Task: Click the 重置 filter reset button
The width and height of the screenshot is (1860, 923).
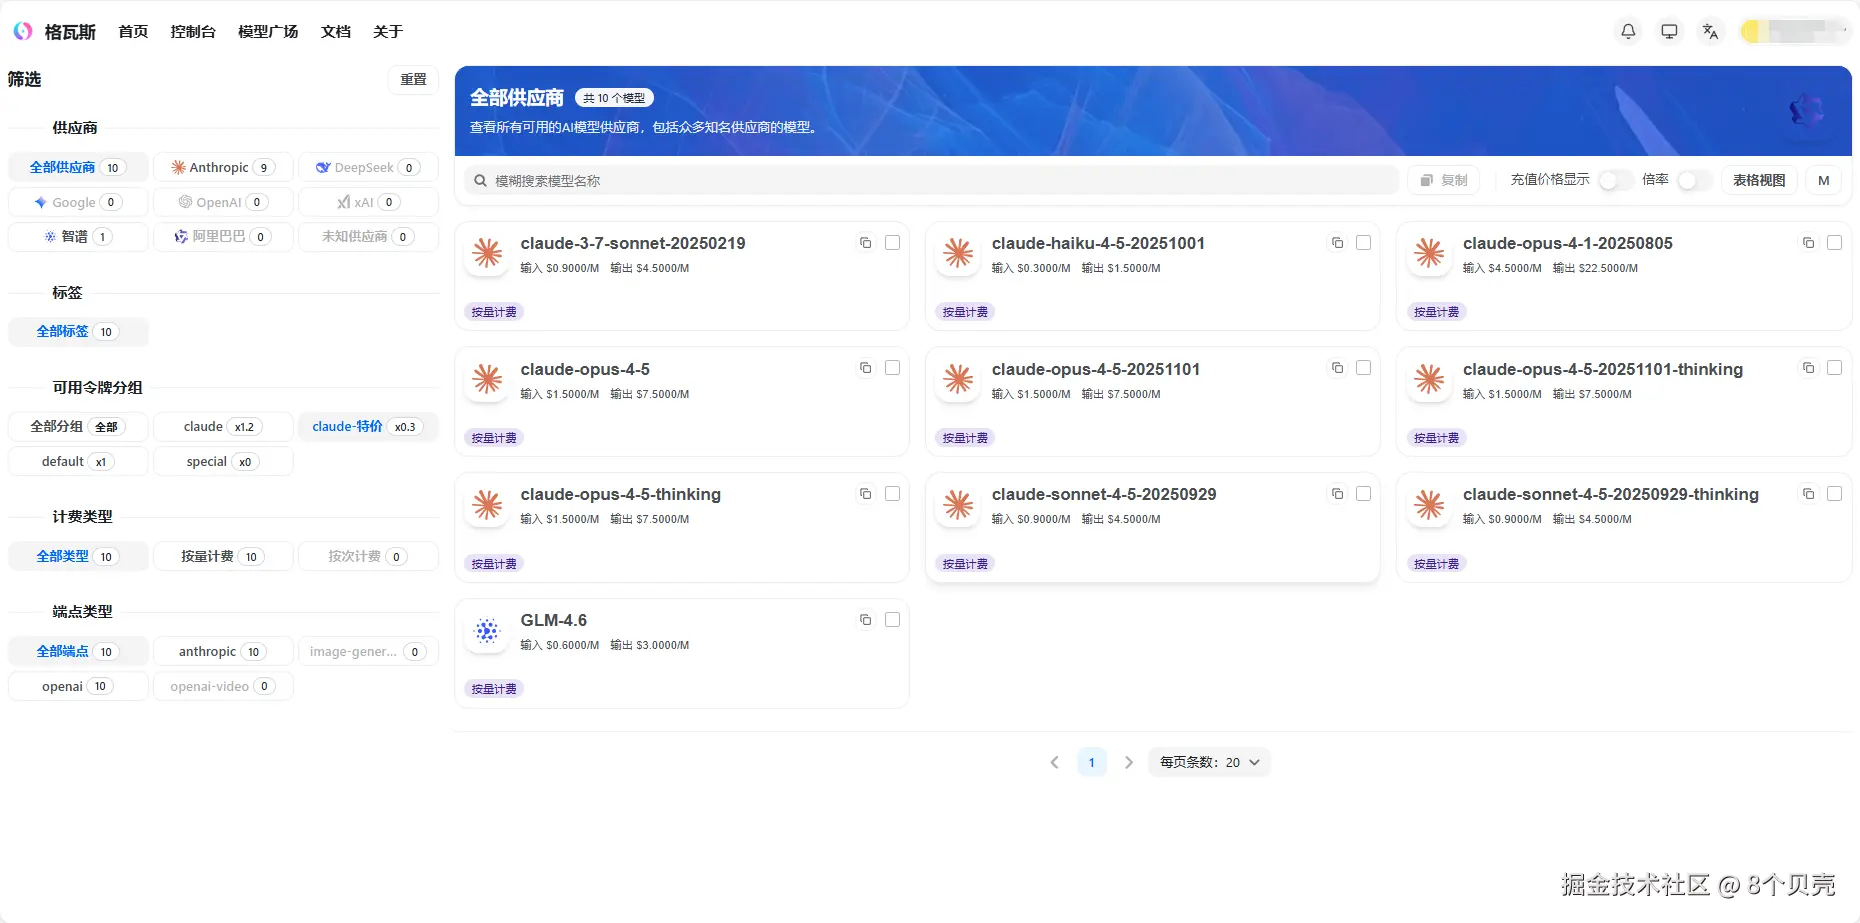Action: [x=413, y=80]
